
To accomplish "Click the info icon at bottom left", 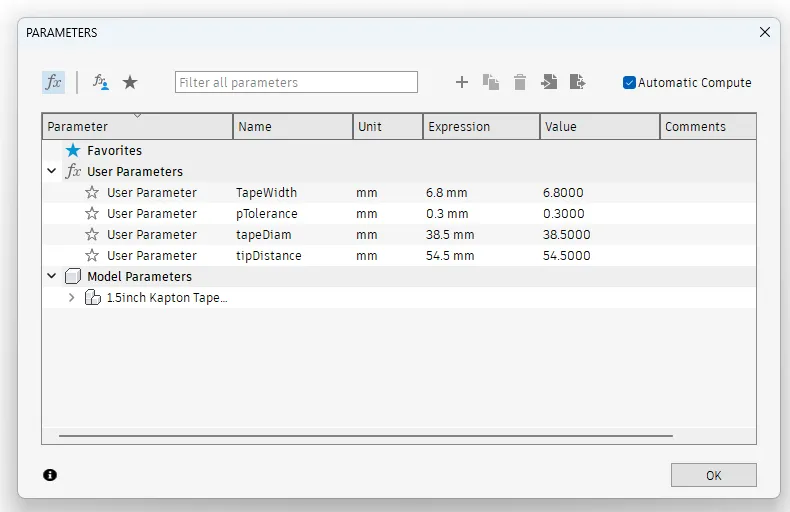I will tap(50, 475).
